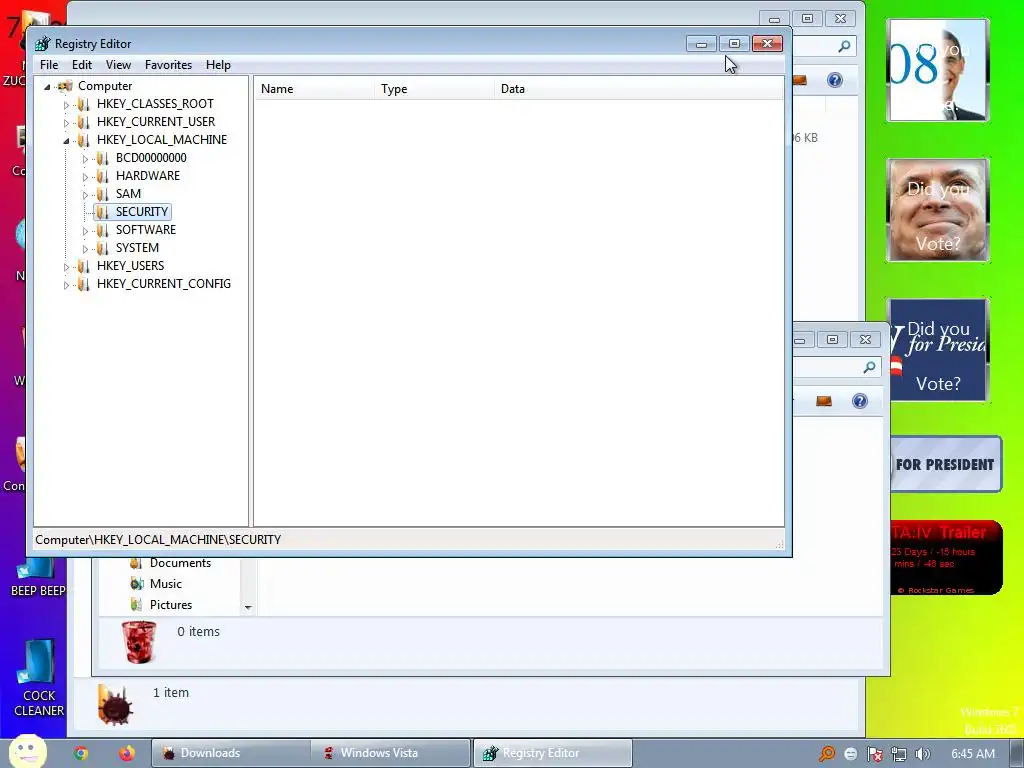1024x768 pixels.
Task: Click the BCD00000000 folder icon
Action: [x=102, y=158]
